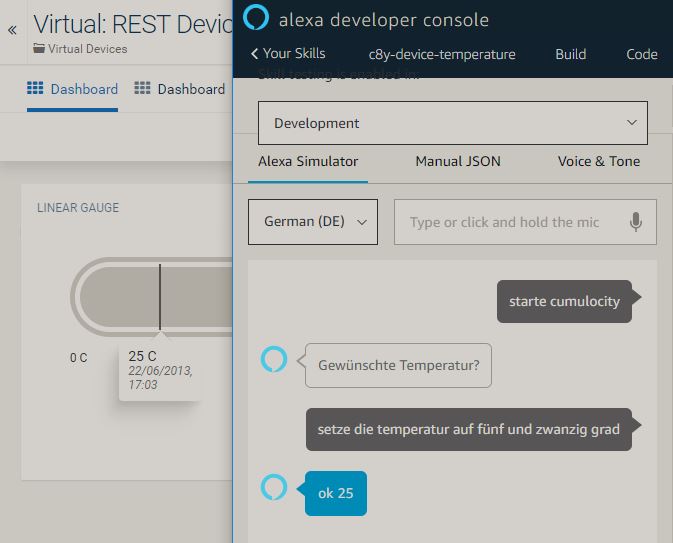Go back to Your Skills
The width and height of the screenshot is (673, 543).
288,54
